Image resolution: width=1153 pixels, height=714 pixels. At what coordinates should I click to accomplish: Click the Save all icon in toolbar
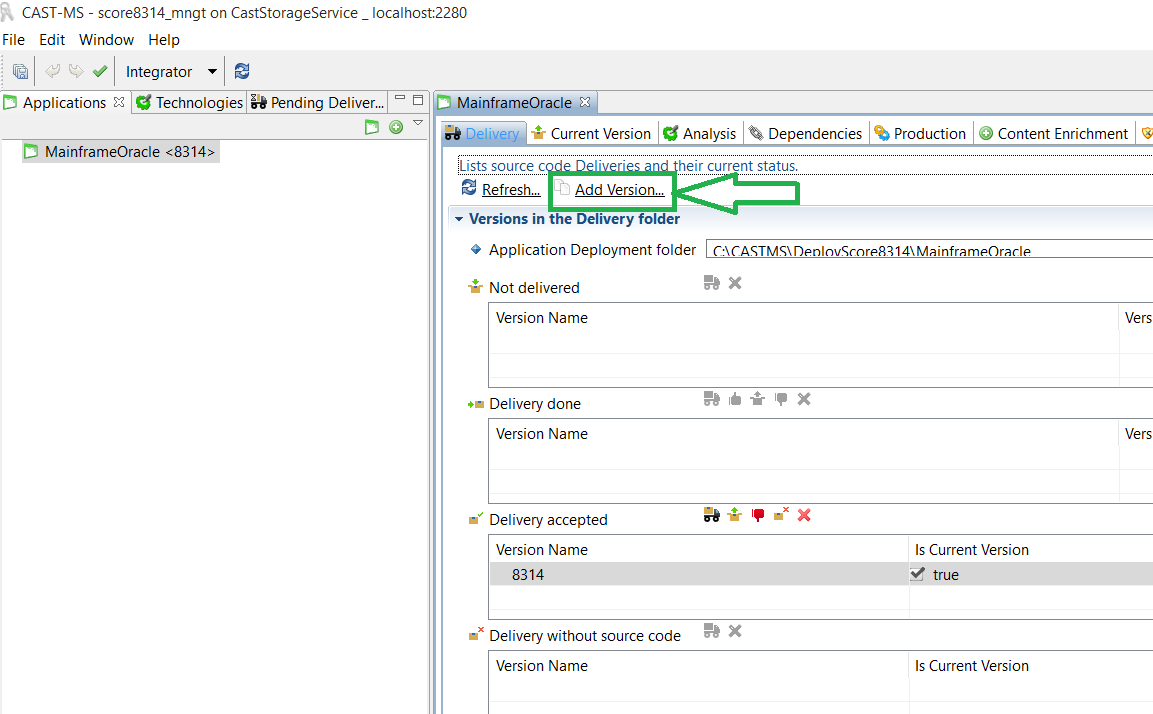[x=20, y=72]
